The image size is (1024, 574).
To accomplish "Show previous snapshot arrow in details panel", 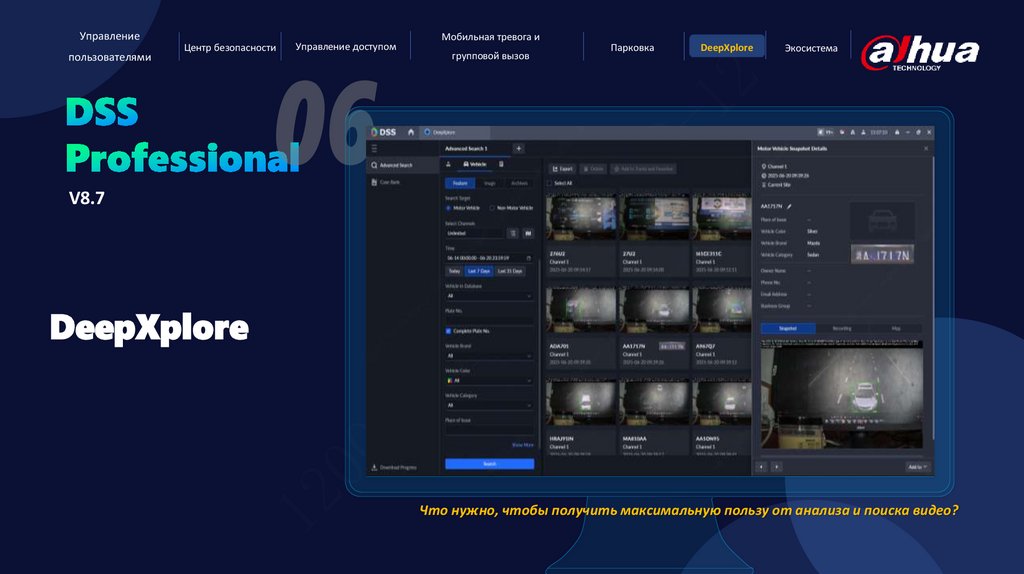I will point(761,467).
